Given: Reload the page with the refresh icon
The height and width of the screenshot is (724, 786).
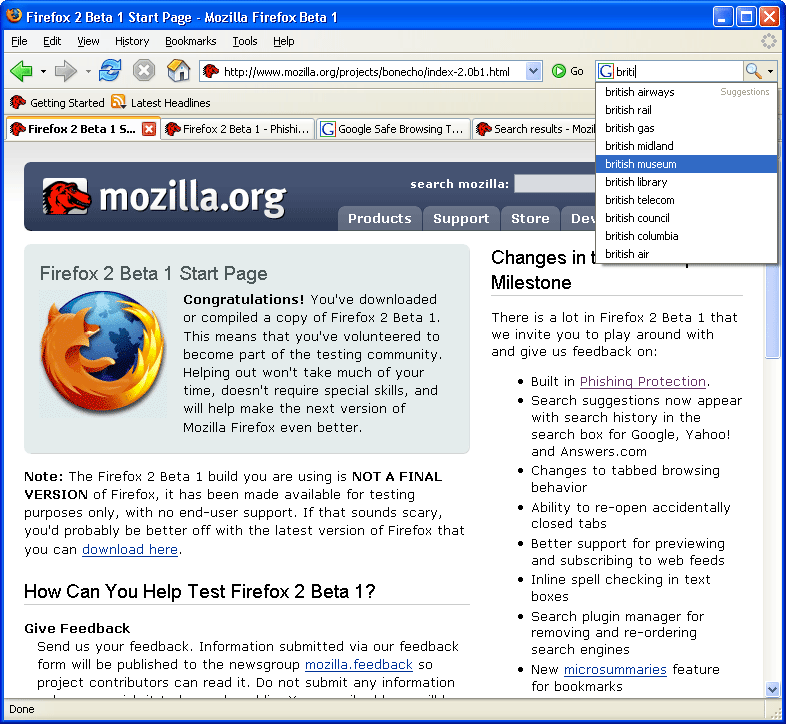Looking at the screenshot, I should click(110, 71).
